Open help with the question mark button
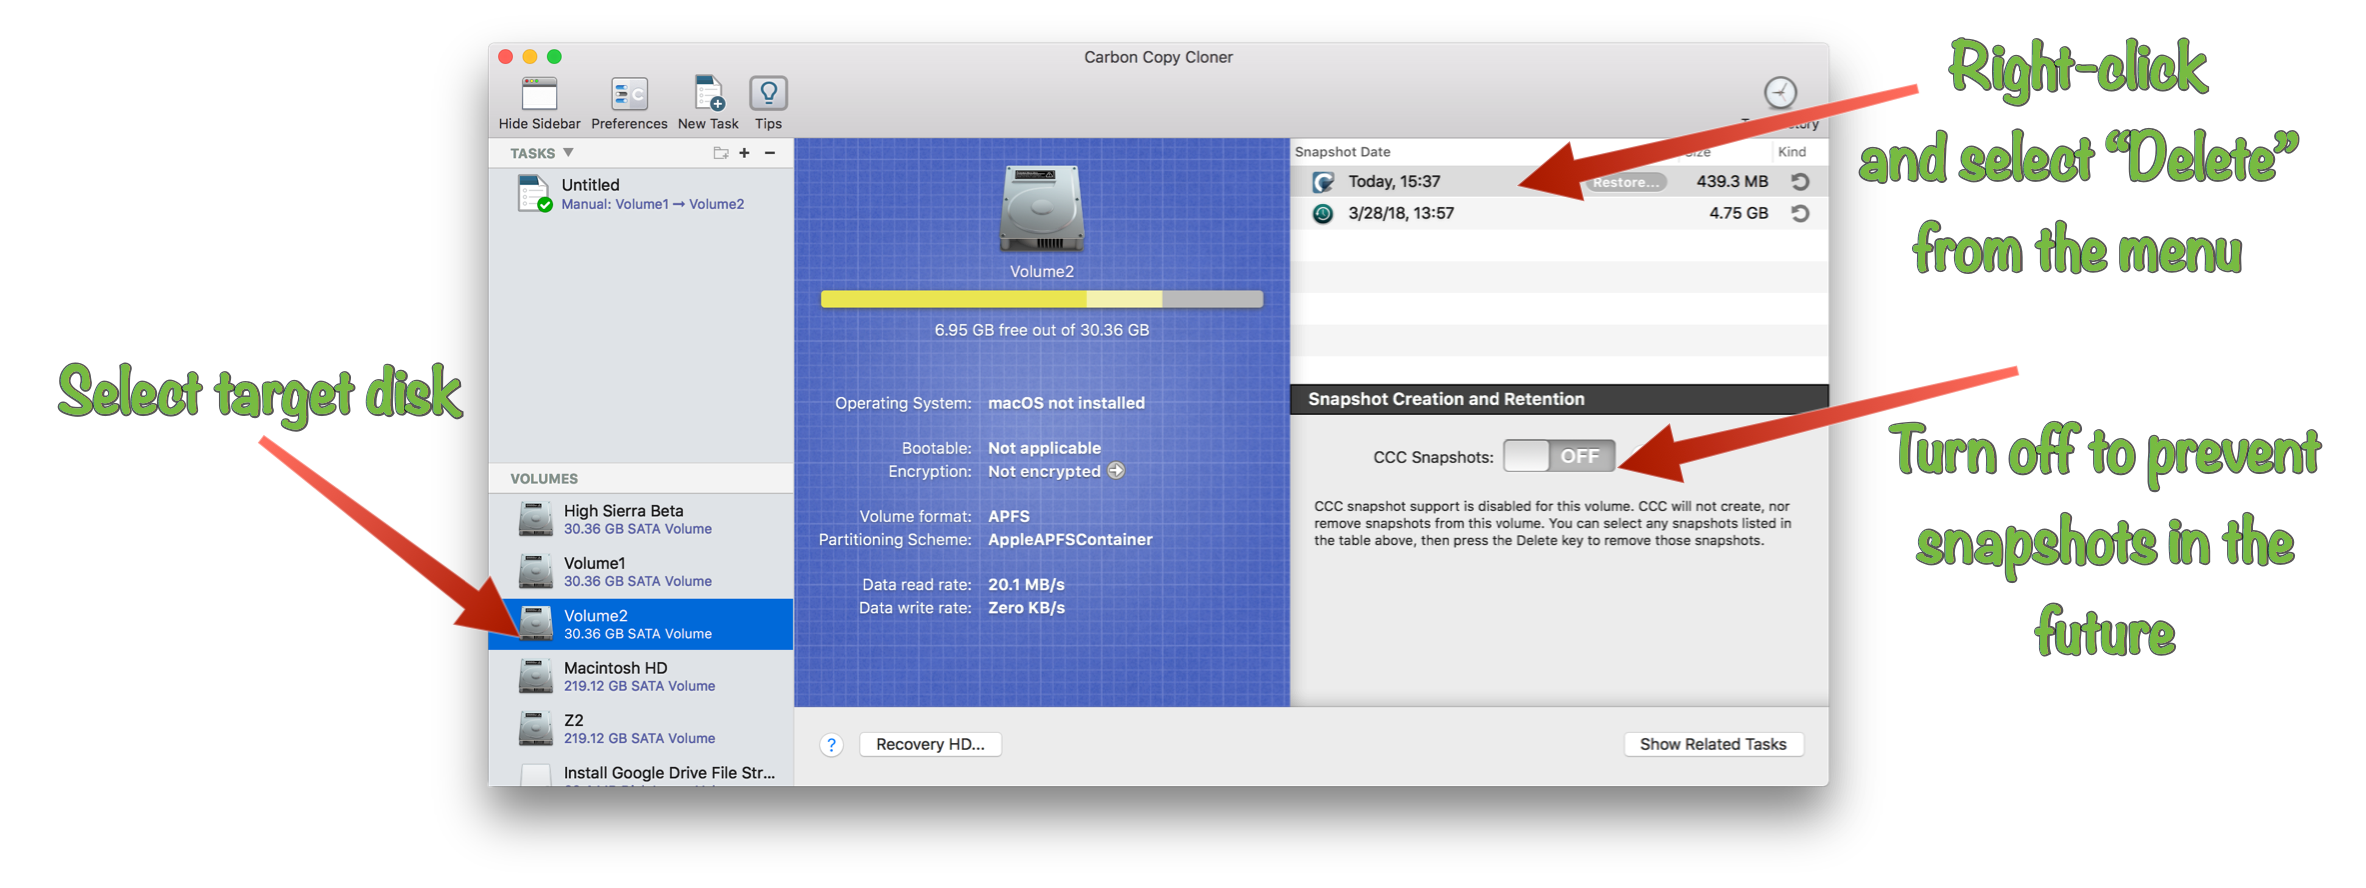The image size is (2366, 888). [x=831, y=745]
